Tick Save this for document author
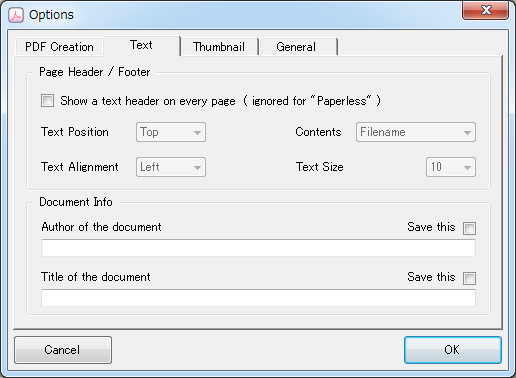 click(469, 228)
